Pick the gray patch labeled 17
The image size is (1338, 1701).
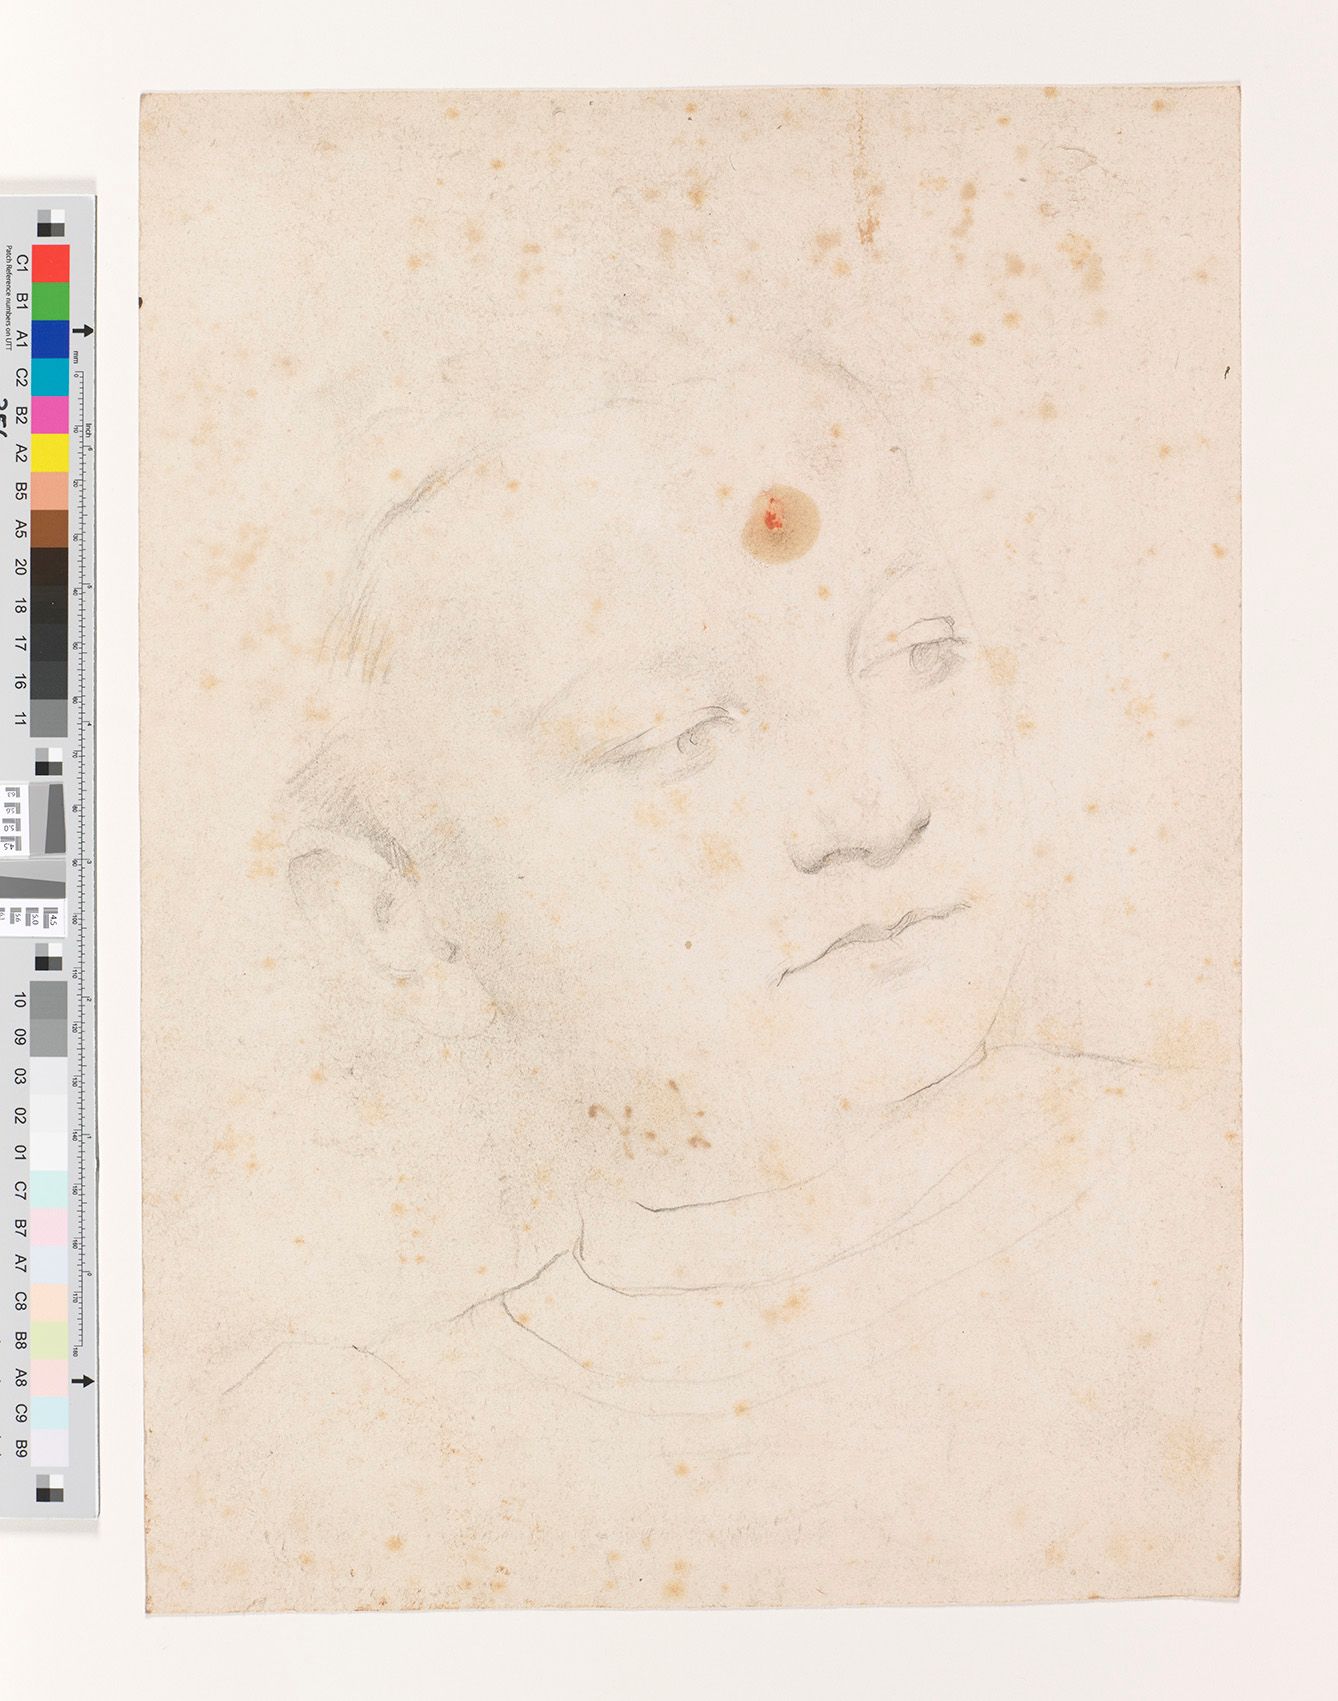(x=50, y=643)
